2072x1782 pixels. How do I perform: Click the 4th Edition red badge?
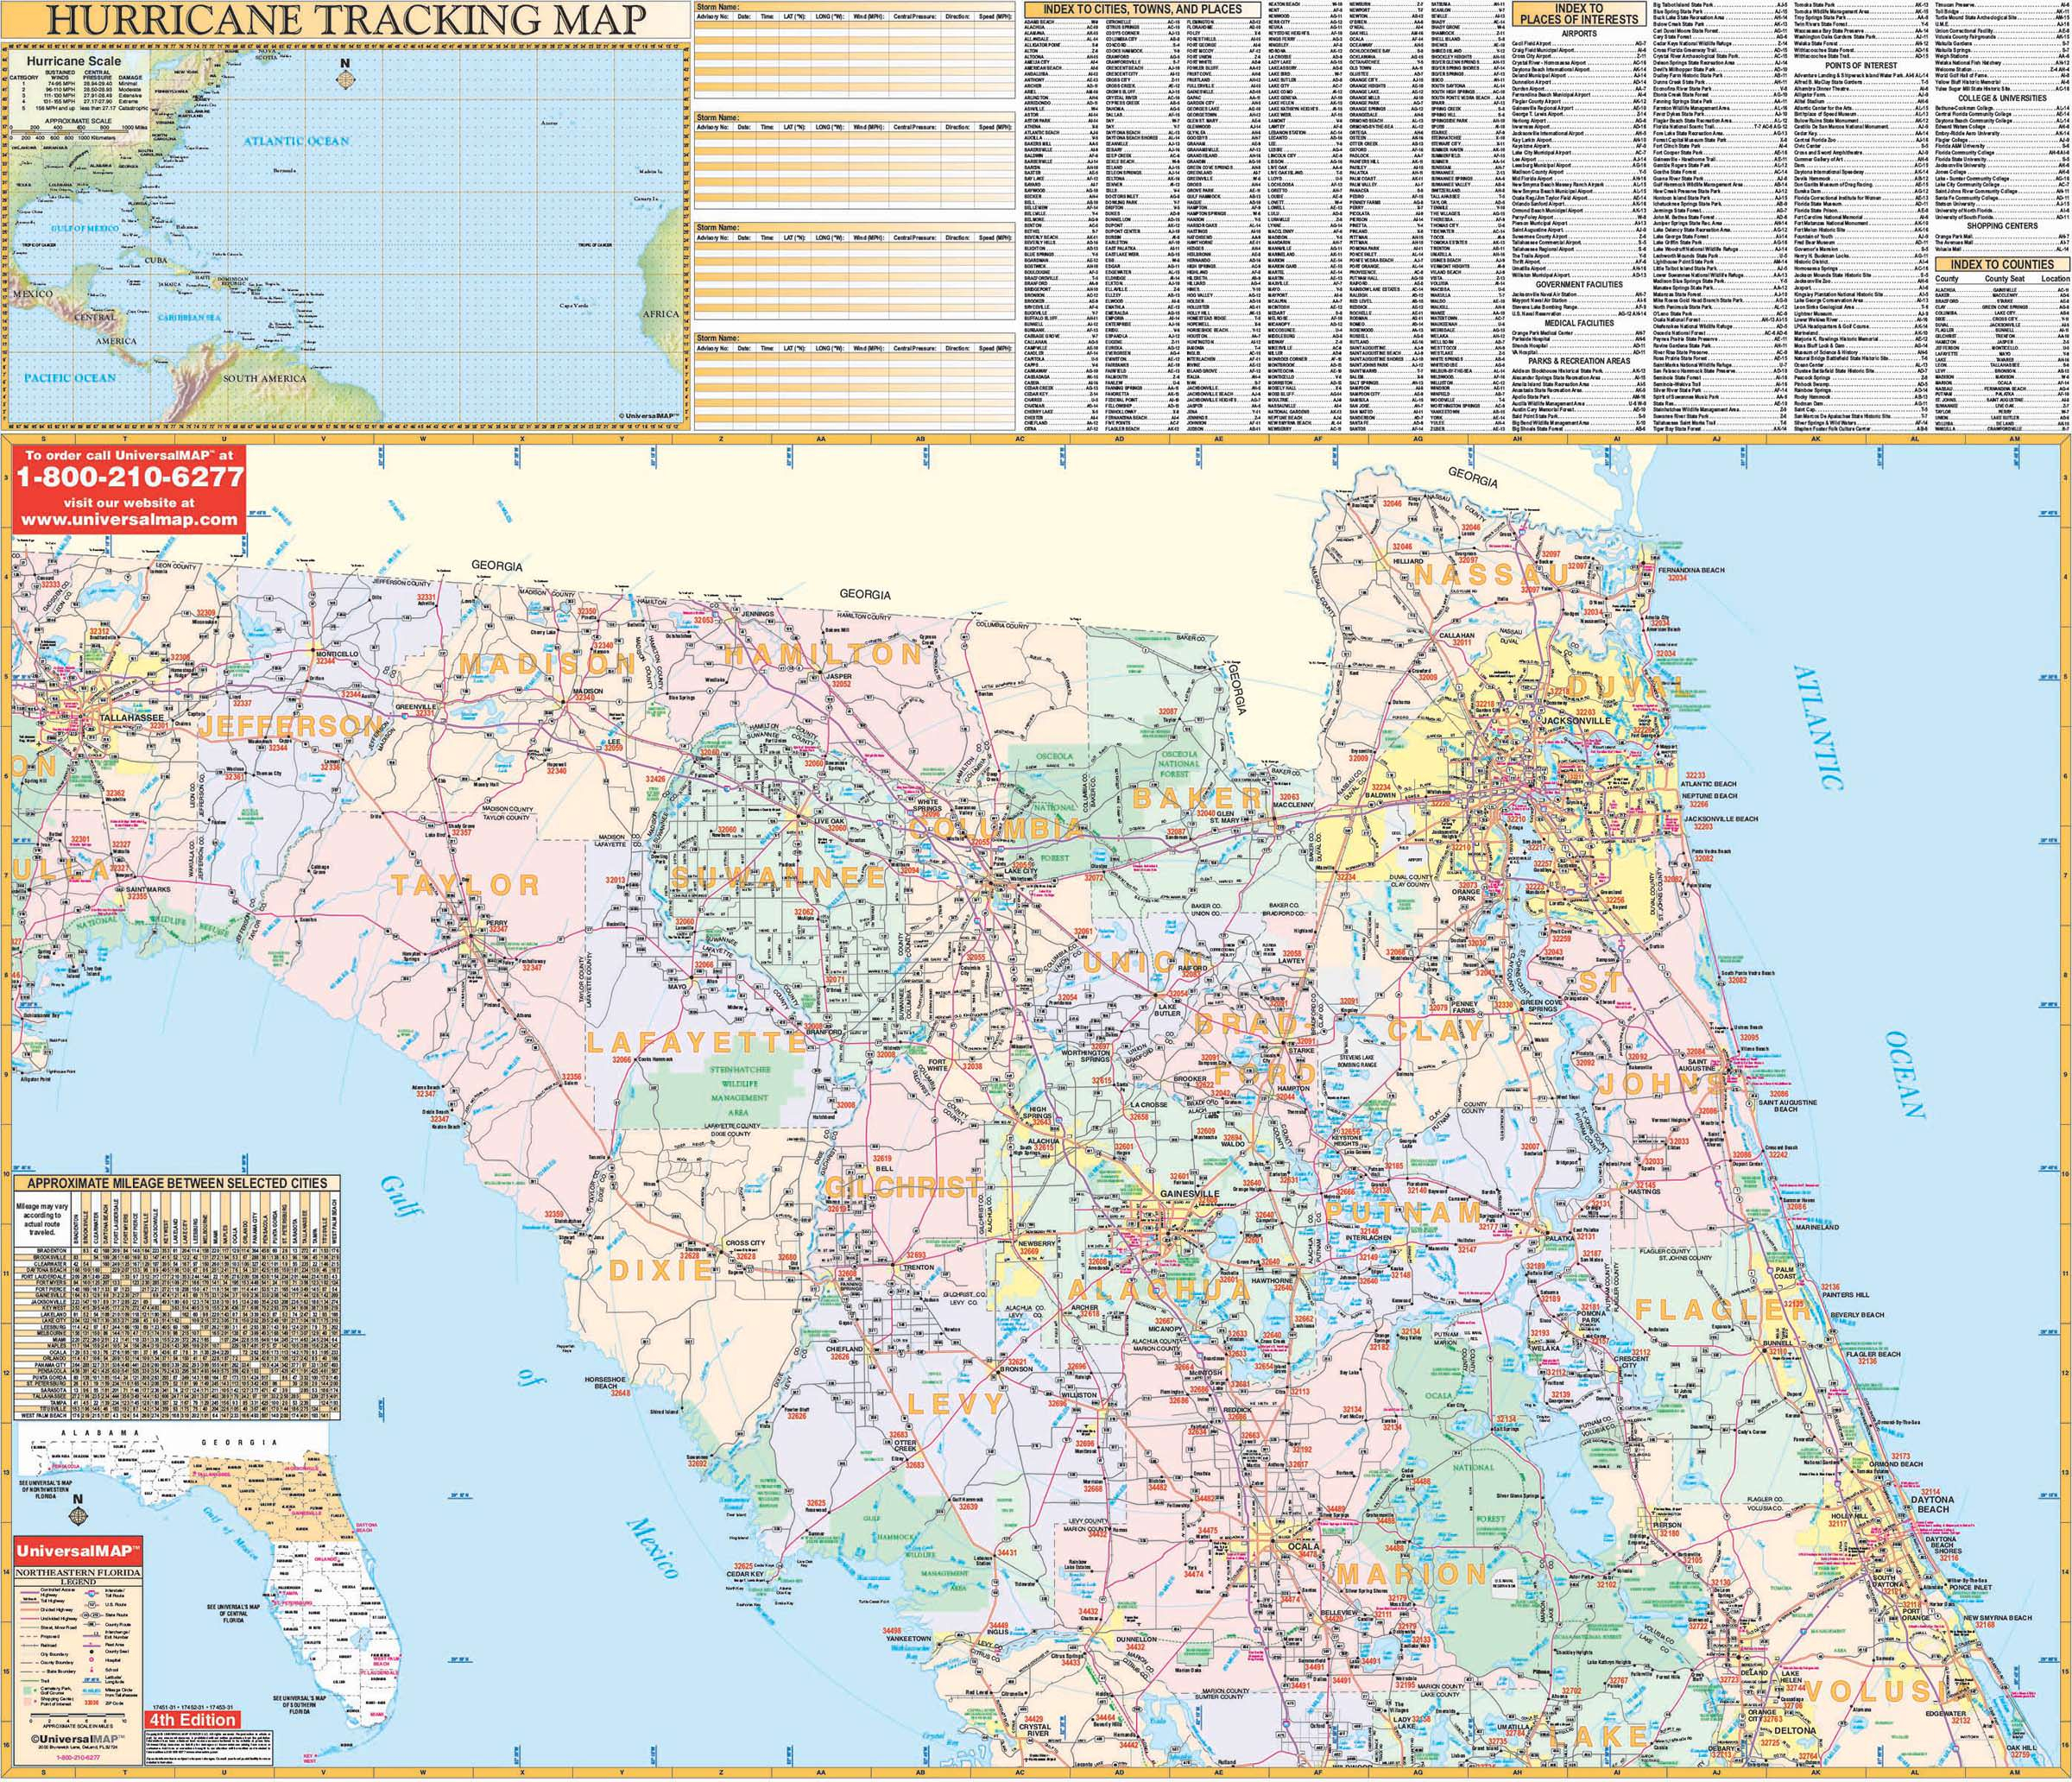(x=193, y=1720)
